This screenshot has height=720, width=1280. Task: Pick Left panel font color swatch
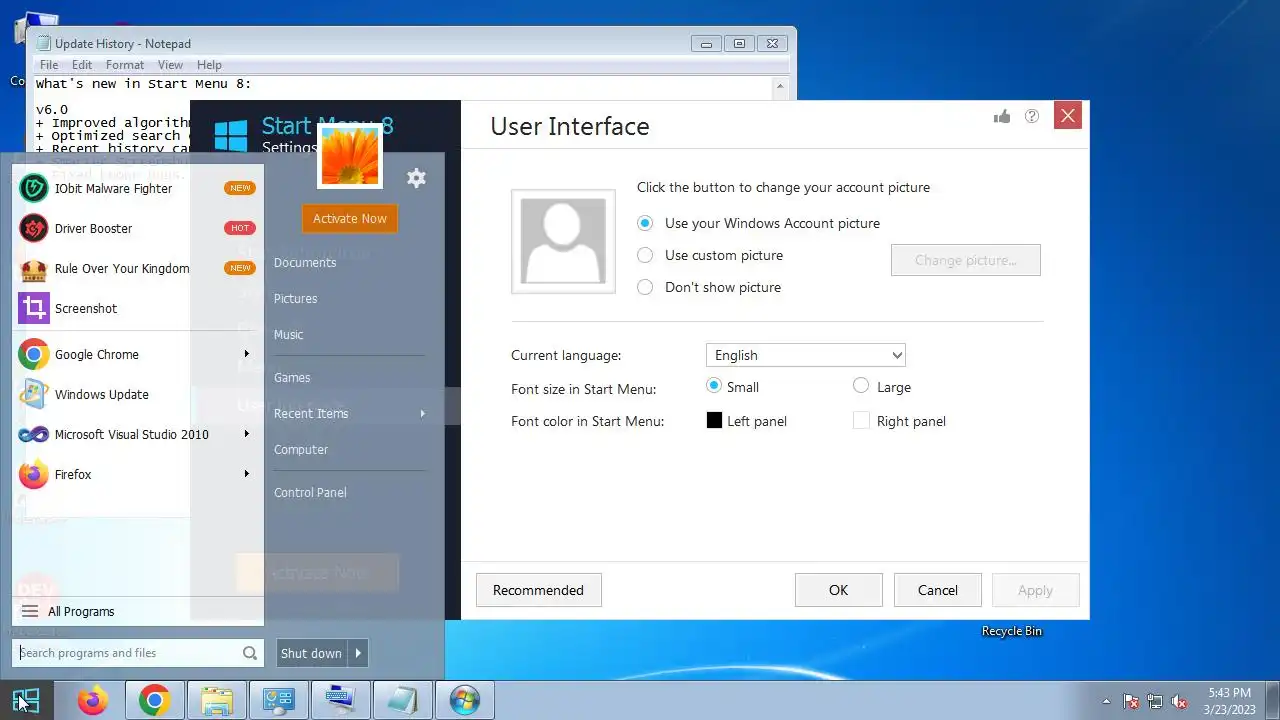pos(714,421)
